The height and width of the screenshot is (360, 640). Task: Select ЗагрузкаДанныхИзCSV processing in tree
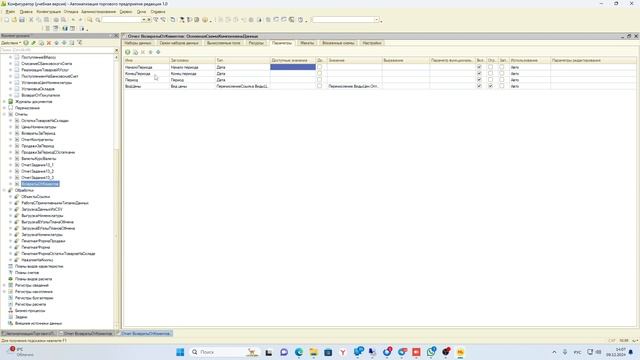point(42,209)
